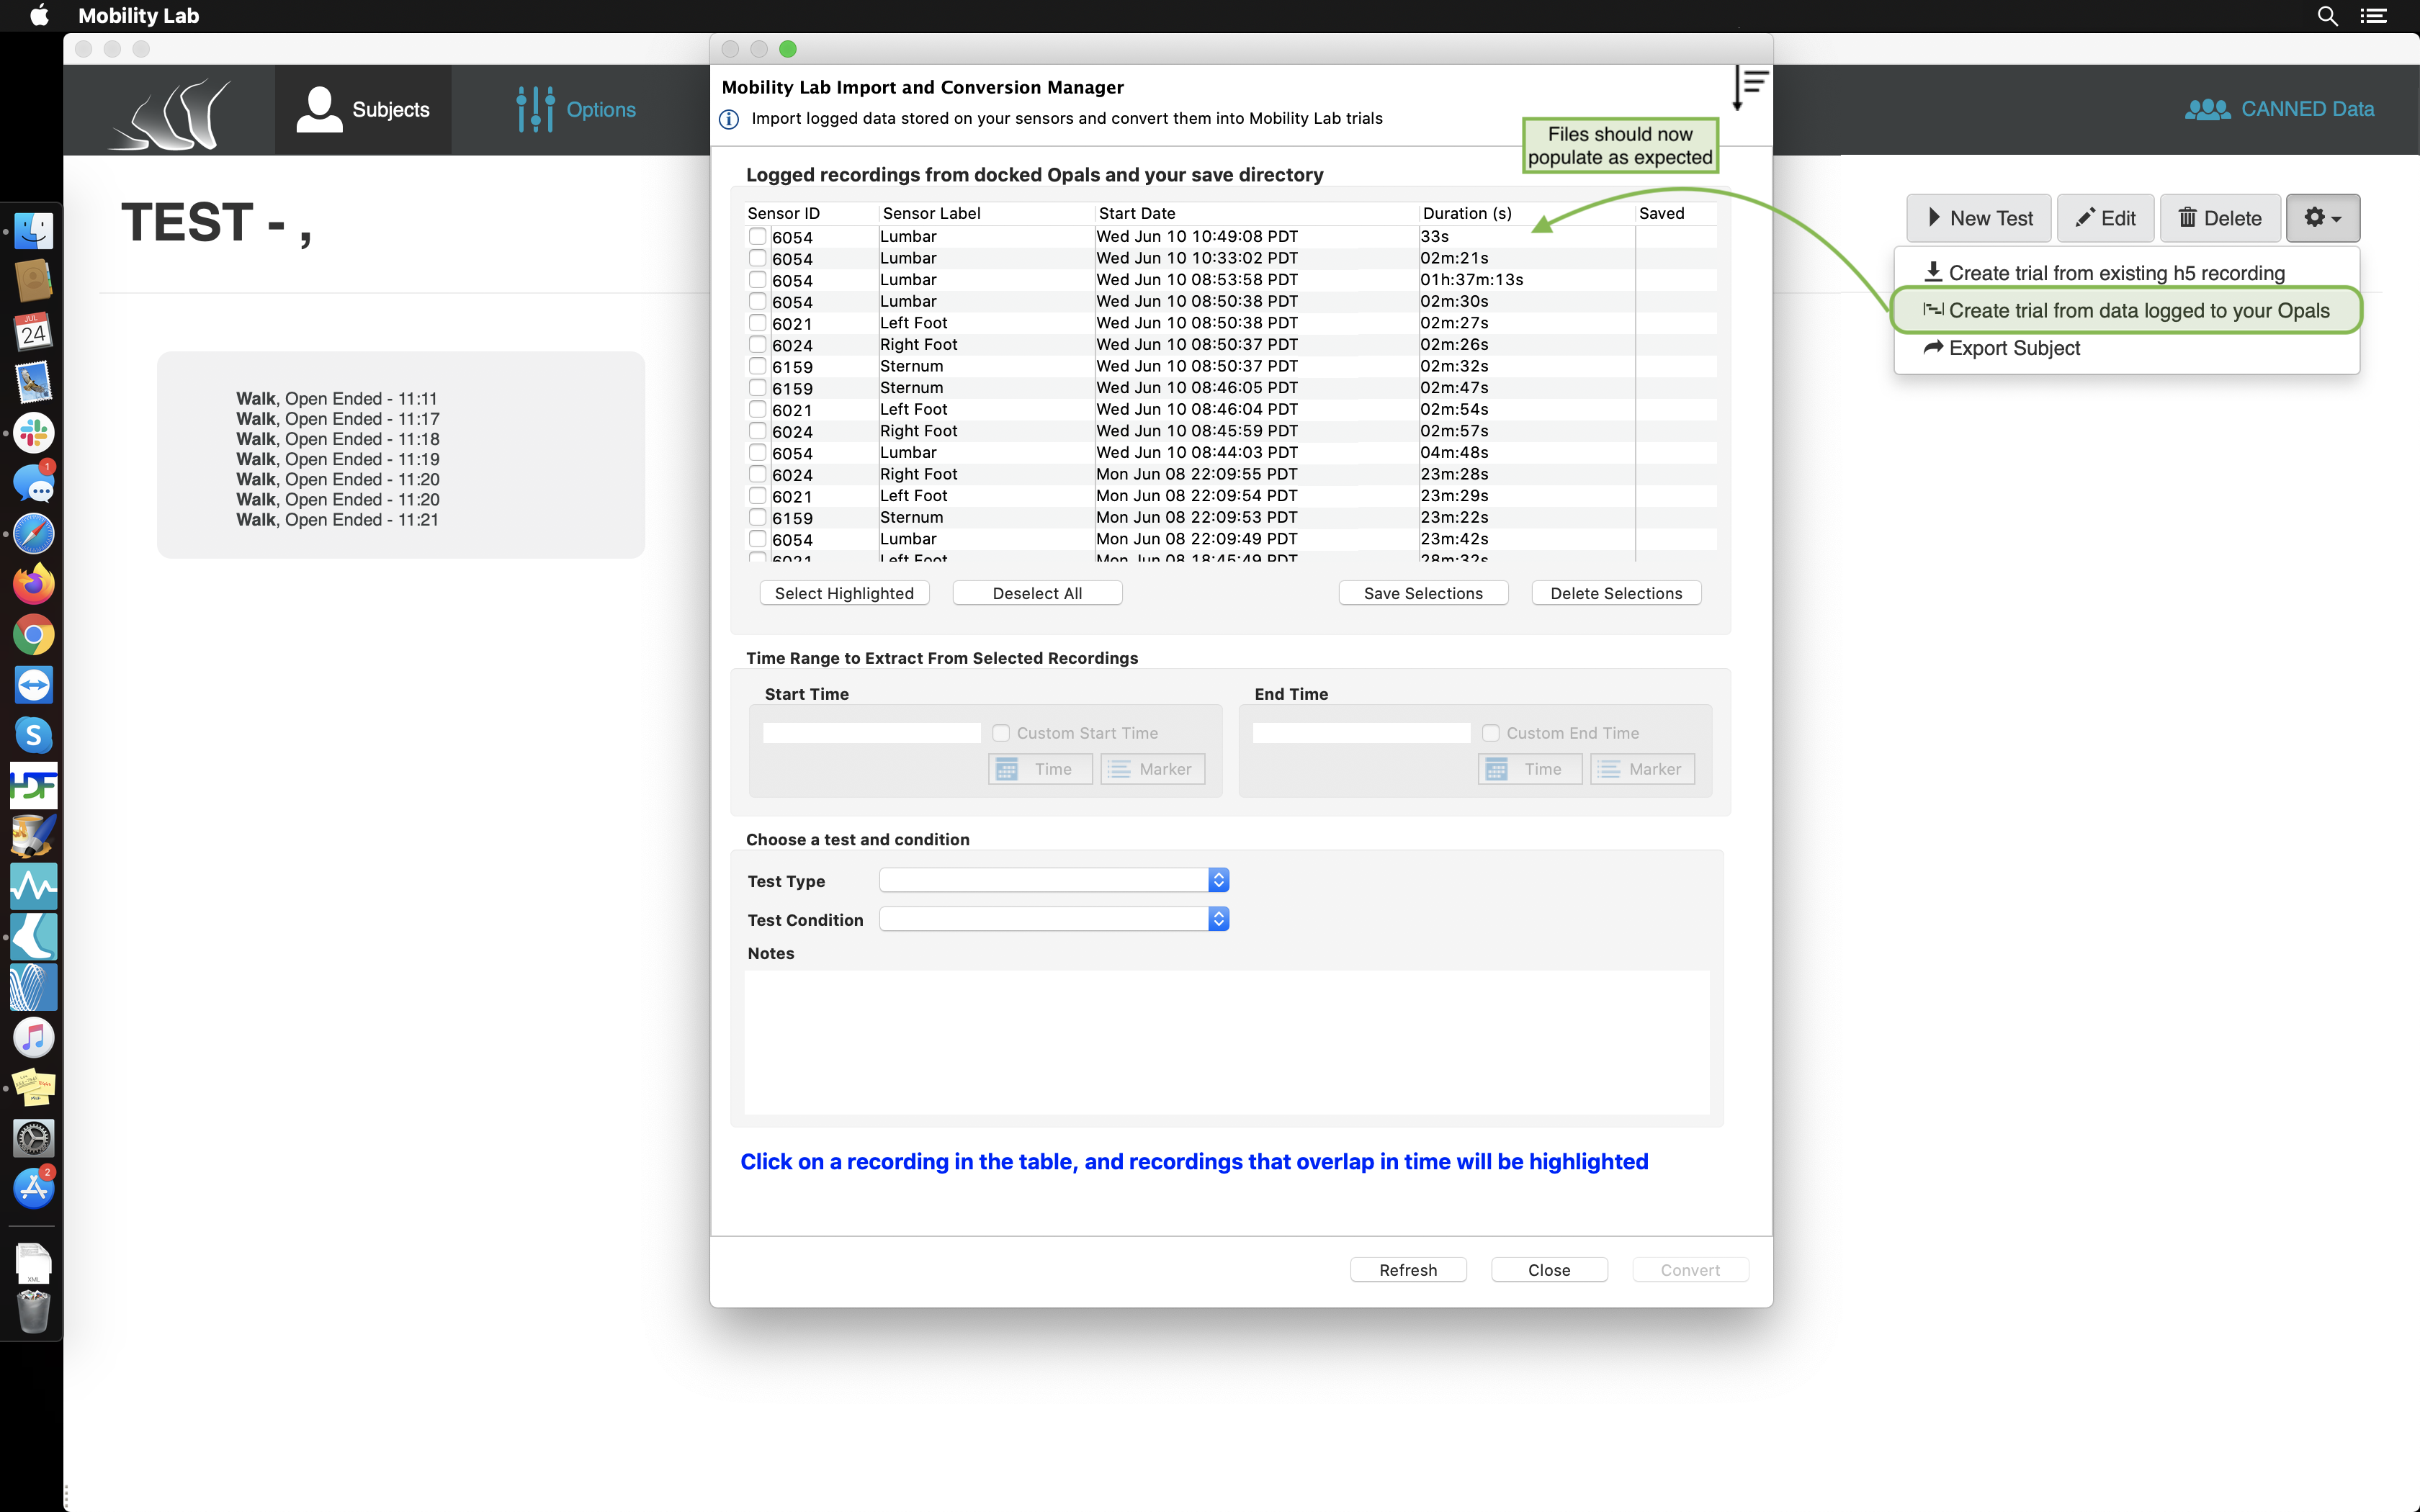Click the APDM Mobility Lab logo

(x=170, y=114)
